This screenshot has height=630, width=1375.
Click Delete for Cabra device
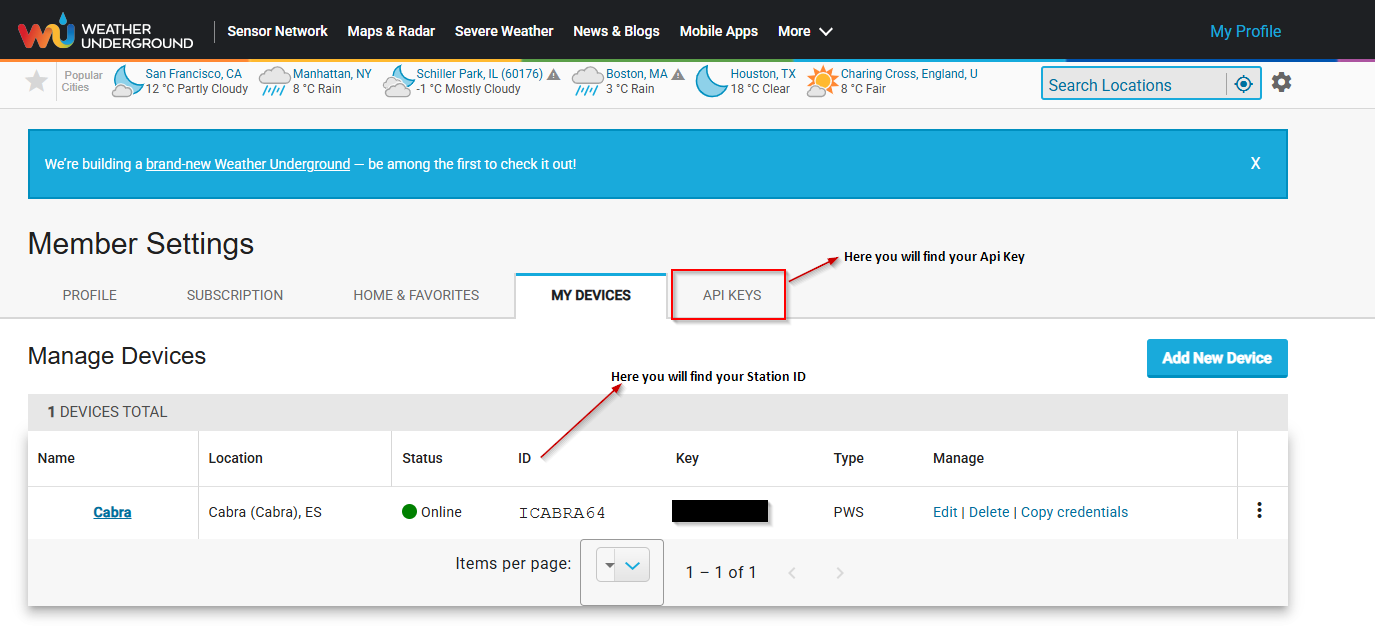(x=989, y=512)
